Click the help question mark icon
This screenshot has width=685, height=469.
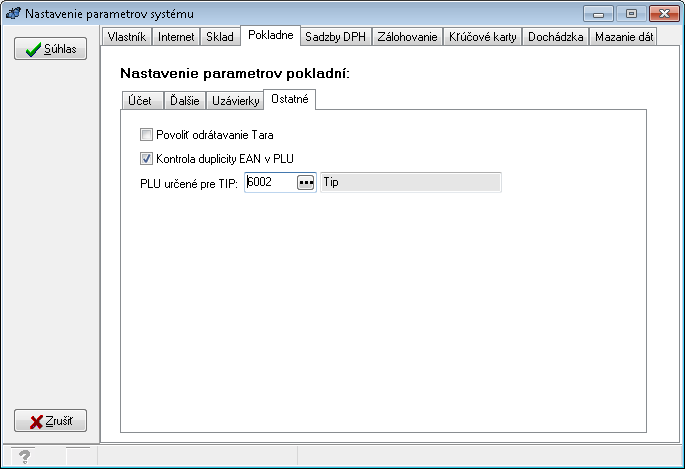[x=25, y=457]
